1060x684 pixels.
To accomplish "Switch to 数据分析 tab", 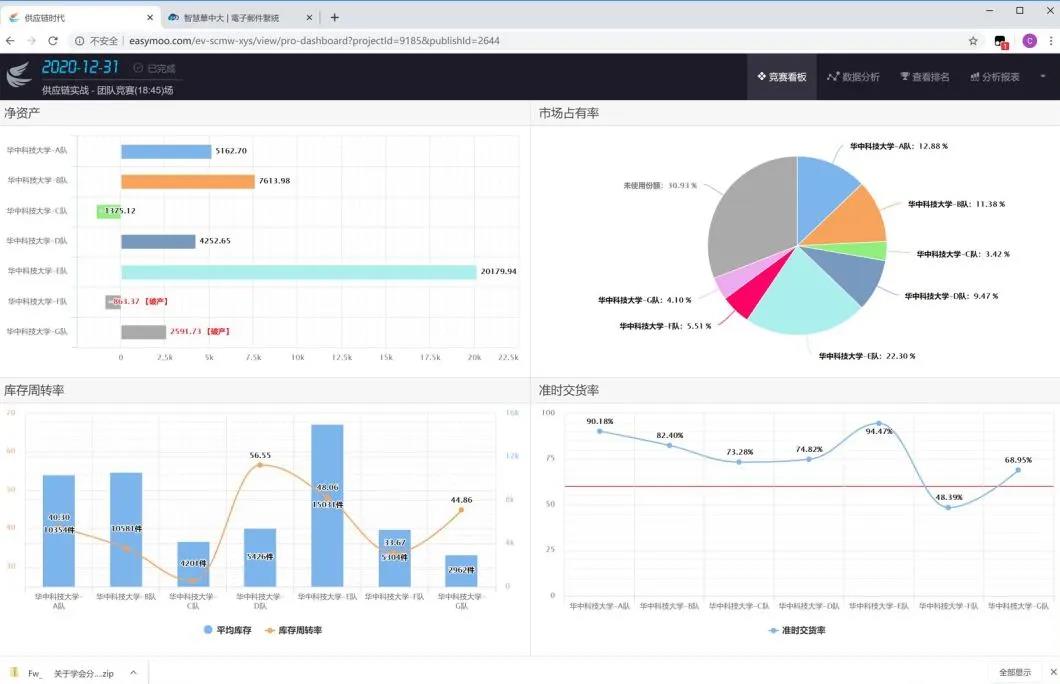I will [853, 77].
